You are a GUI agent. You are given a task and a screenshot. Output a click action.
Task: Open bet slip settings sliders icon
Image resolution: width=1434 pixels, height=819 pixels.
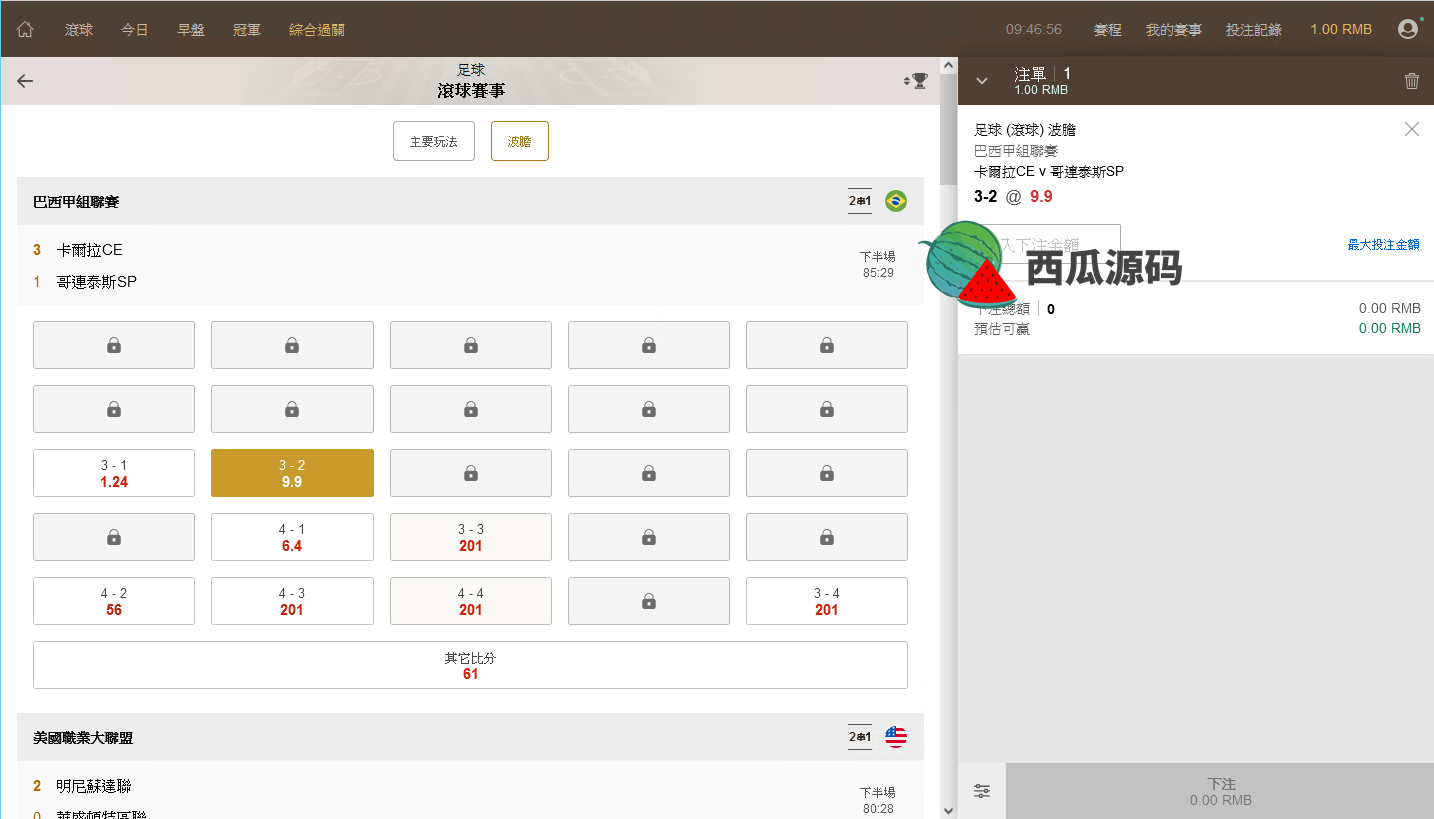pyautogui.click(x=982, y=791)
